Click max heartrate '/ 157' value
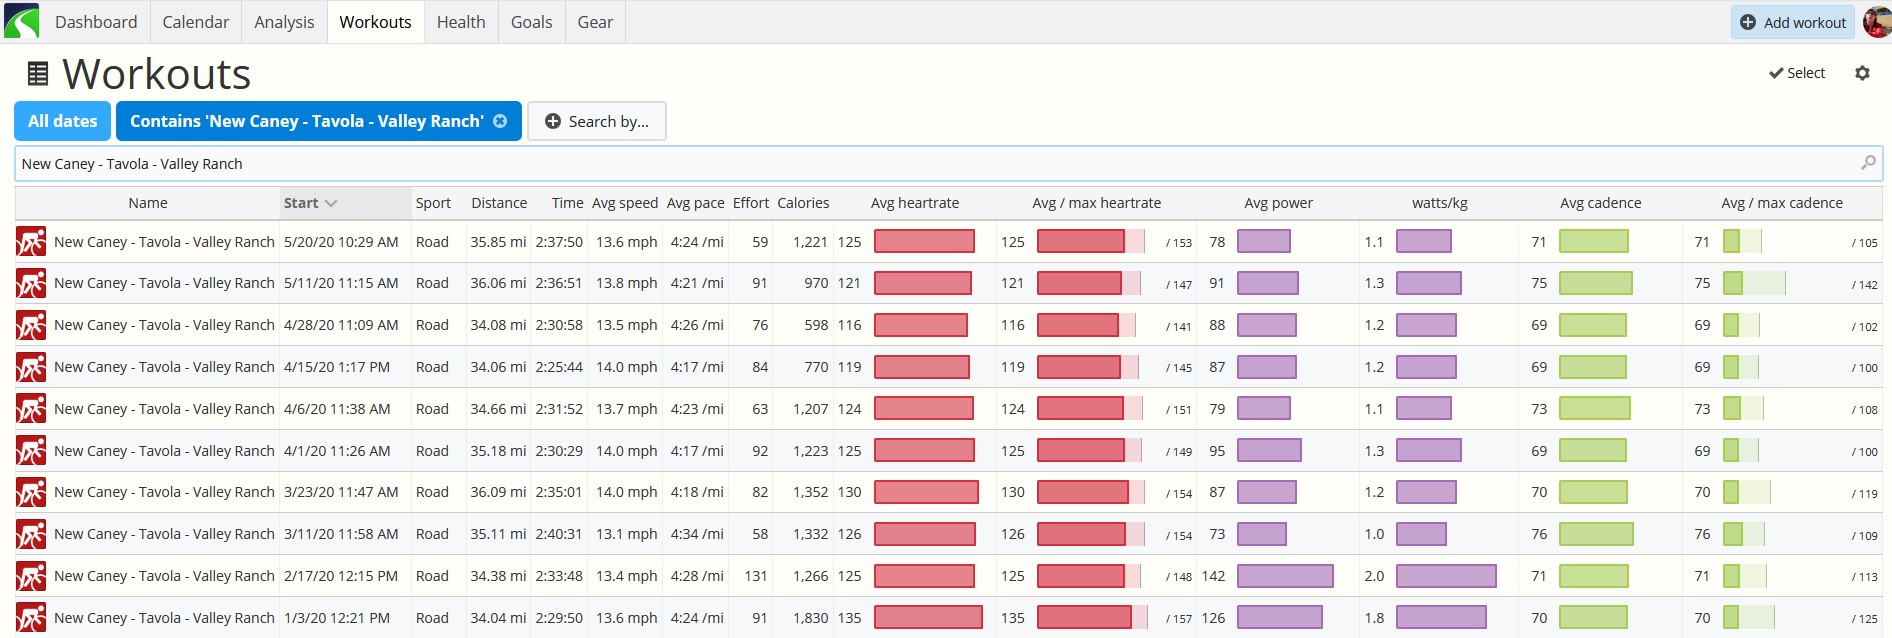The width and height of the screenshot is (1892, 638). pos(1178,619)
